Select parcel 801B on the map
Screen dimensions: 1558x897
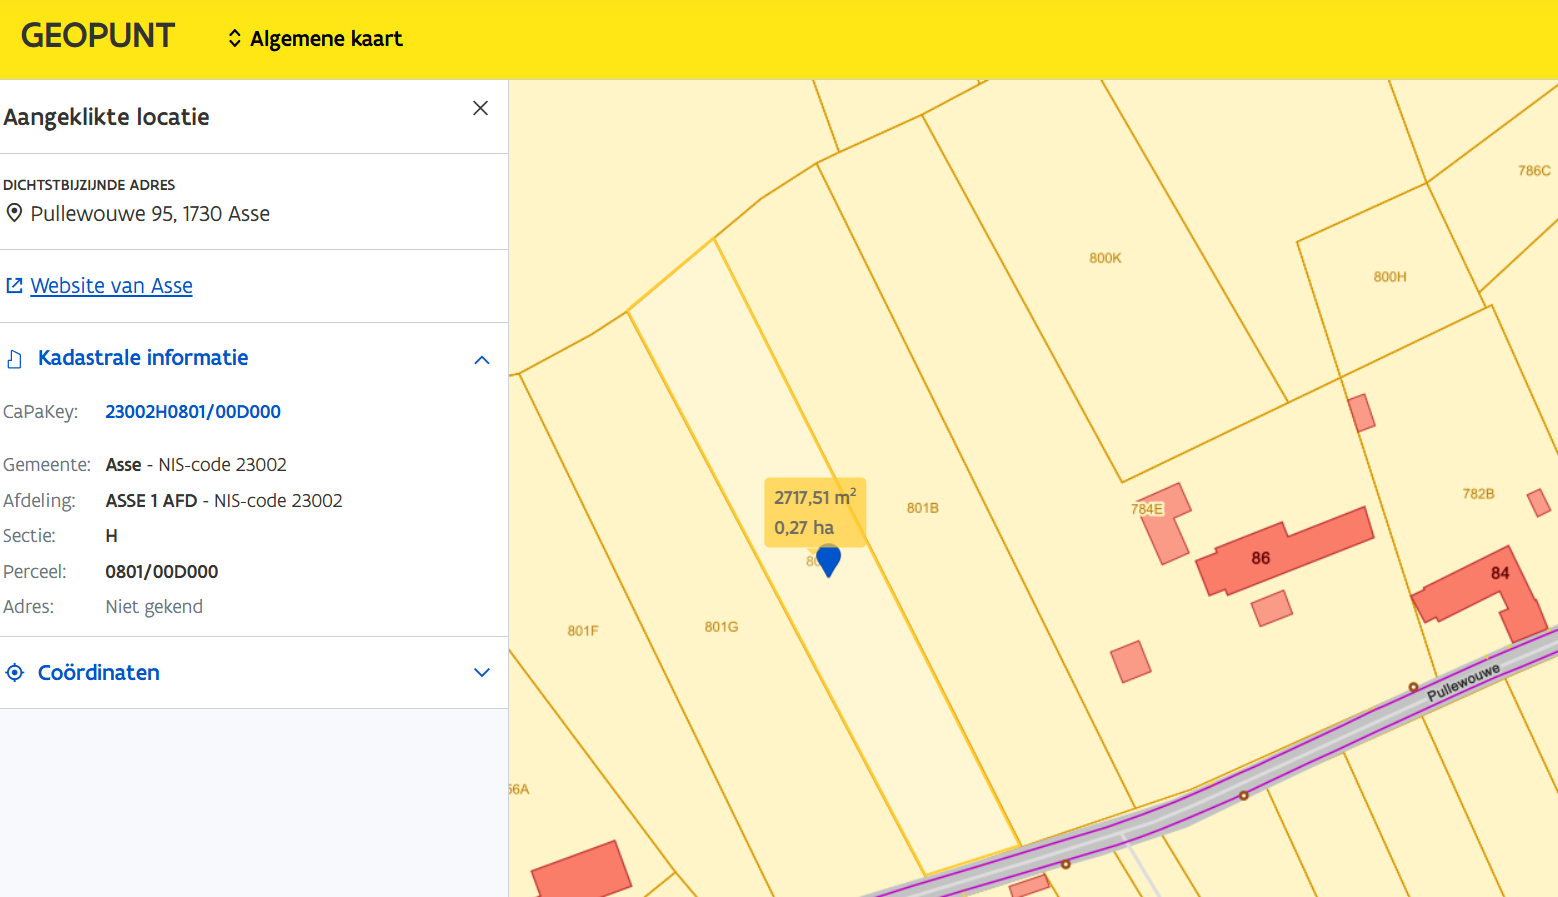(x=922, y=508)
